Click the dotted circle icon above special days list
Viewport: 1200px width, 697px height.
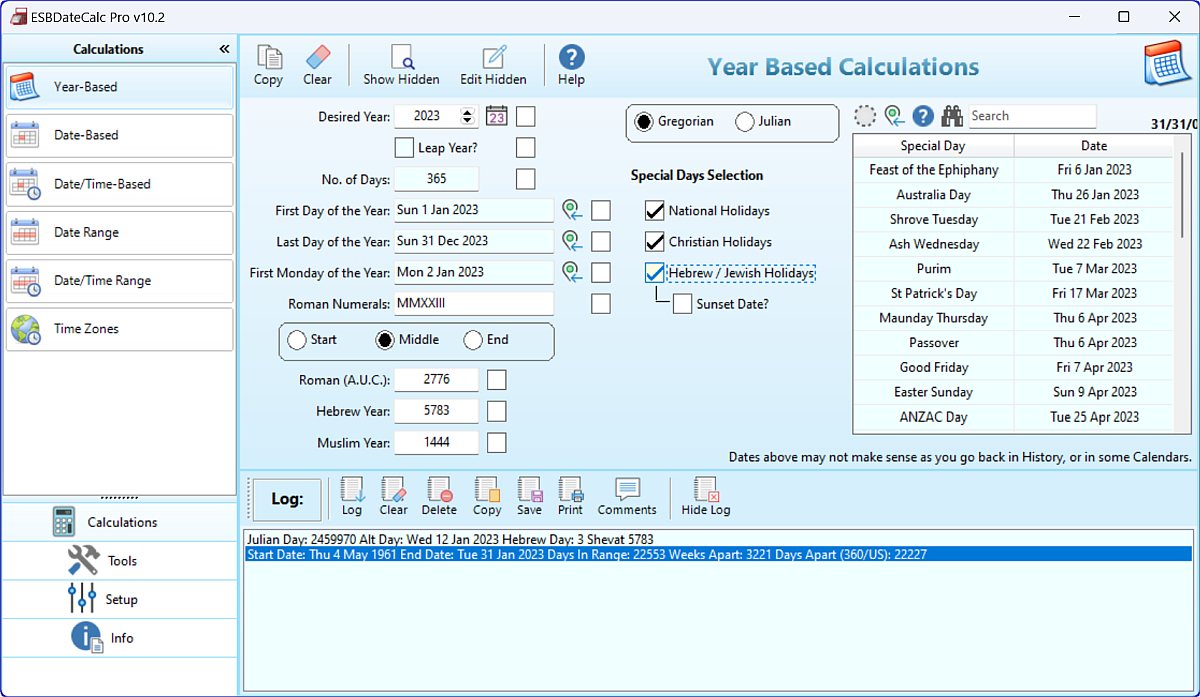point(865,116)
